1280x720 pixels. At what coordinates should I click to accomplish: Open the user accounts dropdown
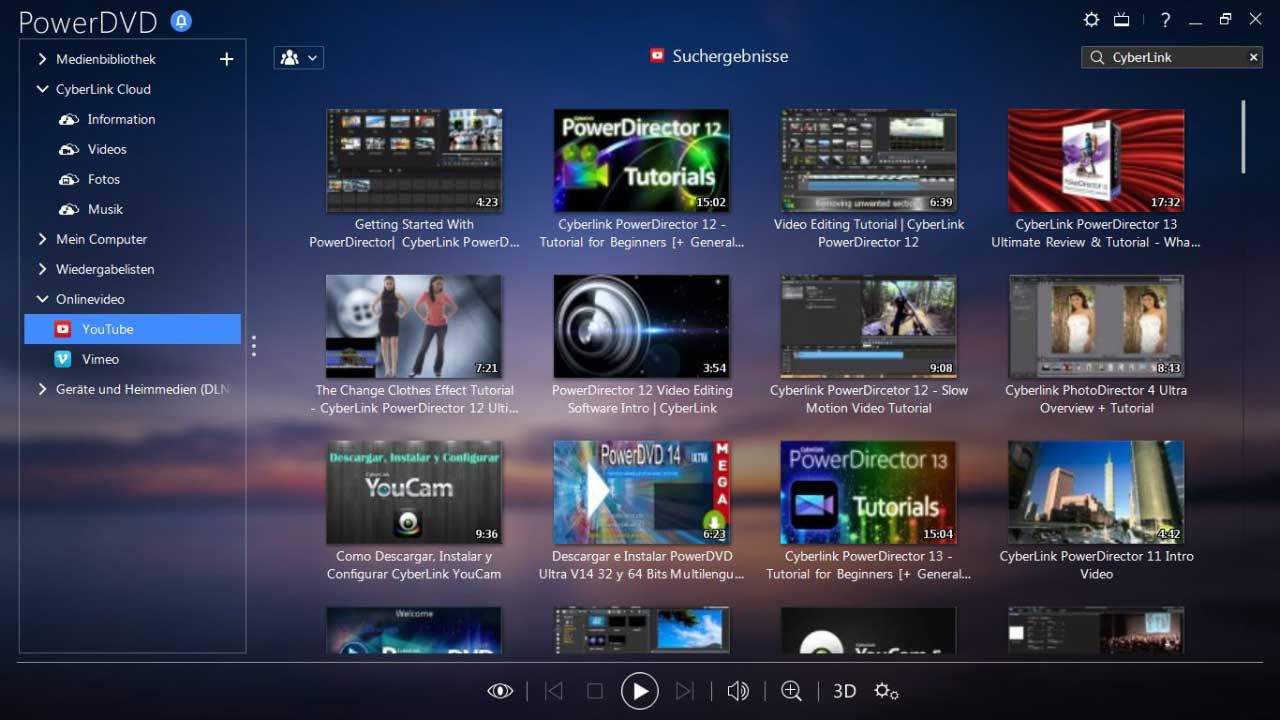tap(298, 58)
